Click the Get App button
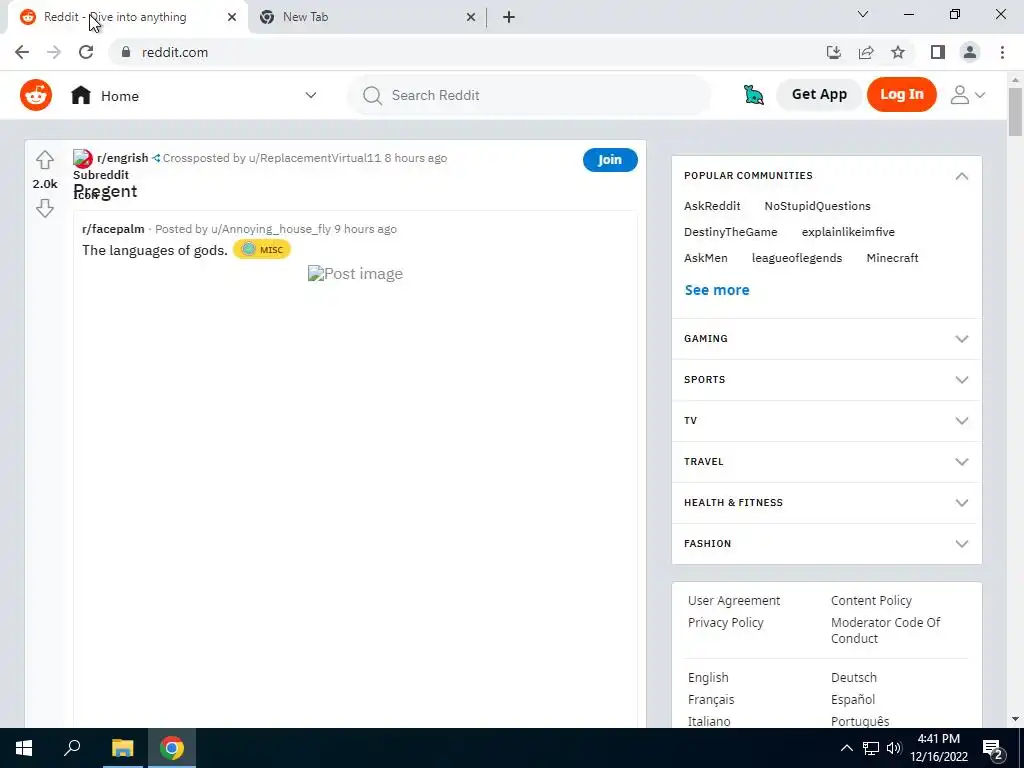 pos(819,95)
